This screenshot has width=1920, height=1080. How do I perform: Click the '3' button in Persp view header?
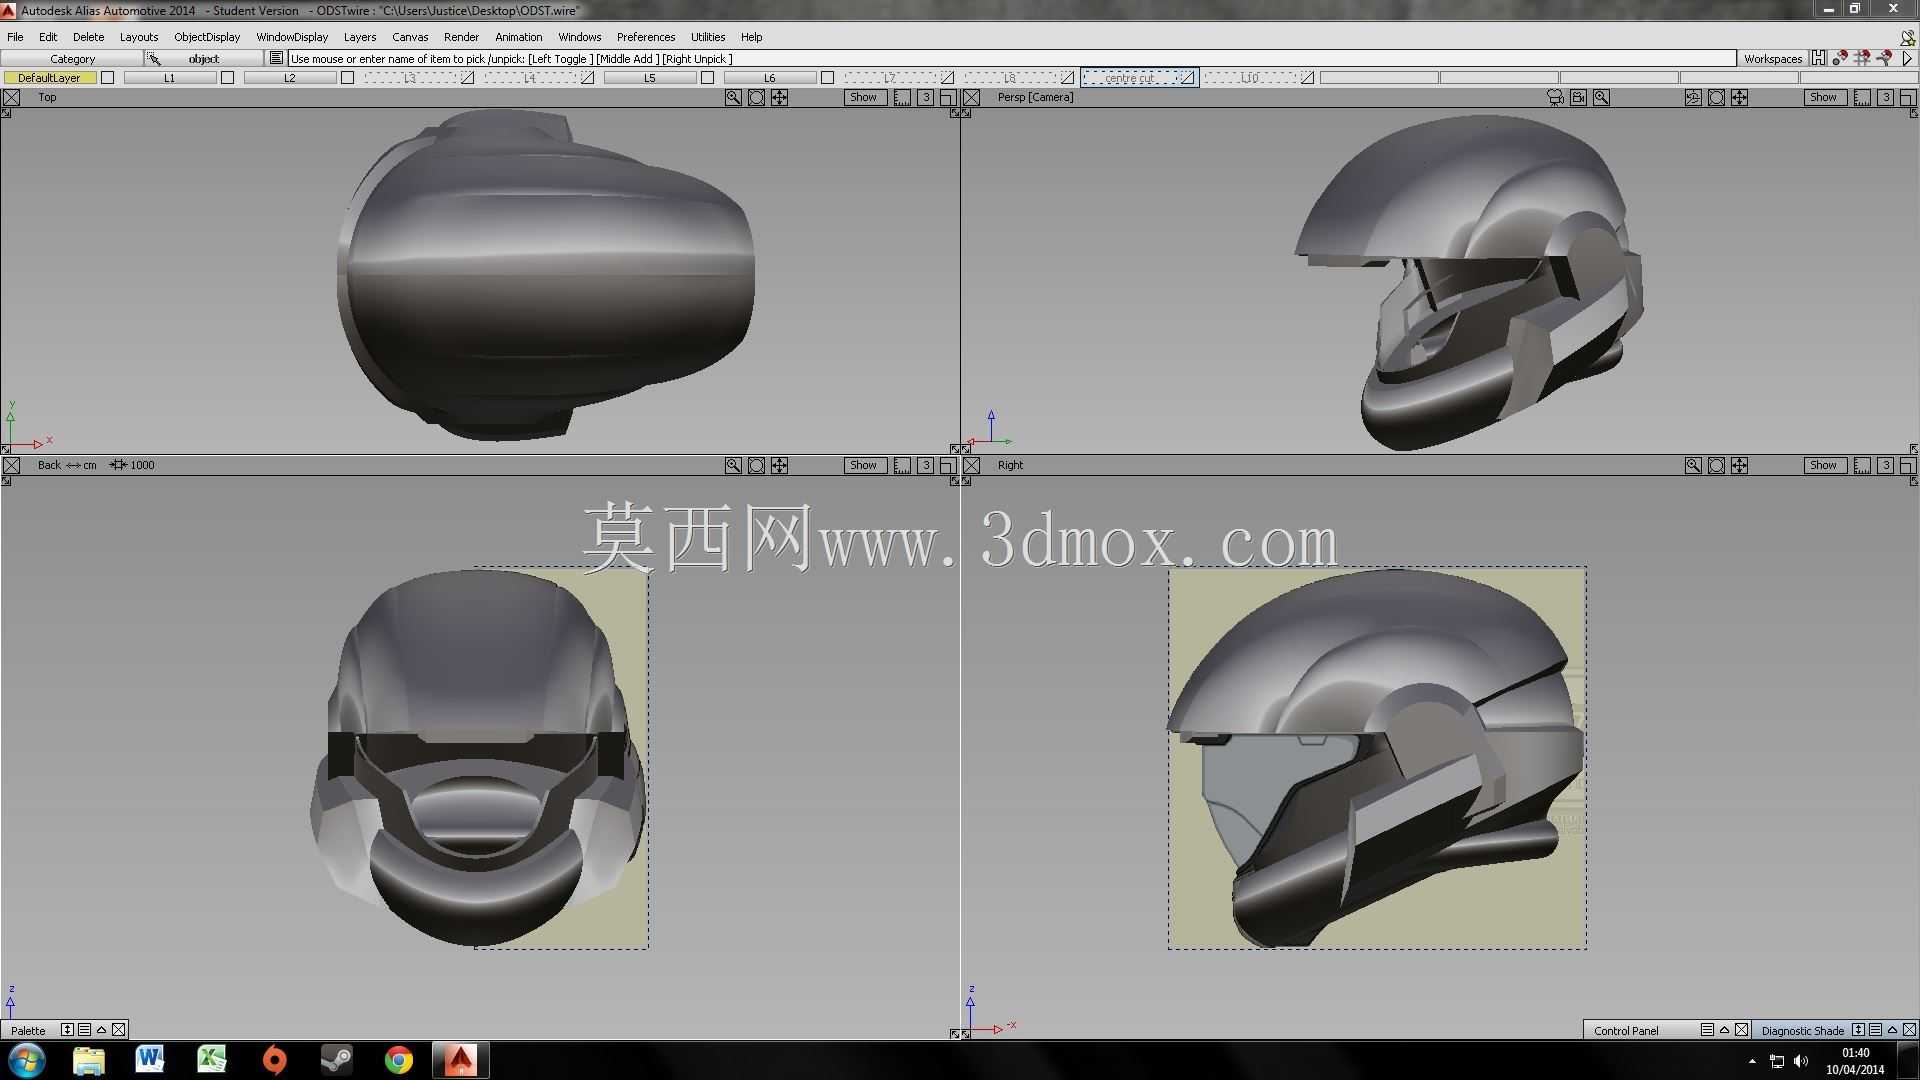tap(1886, 98)
